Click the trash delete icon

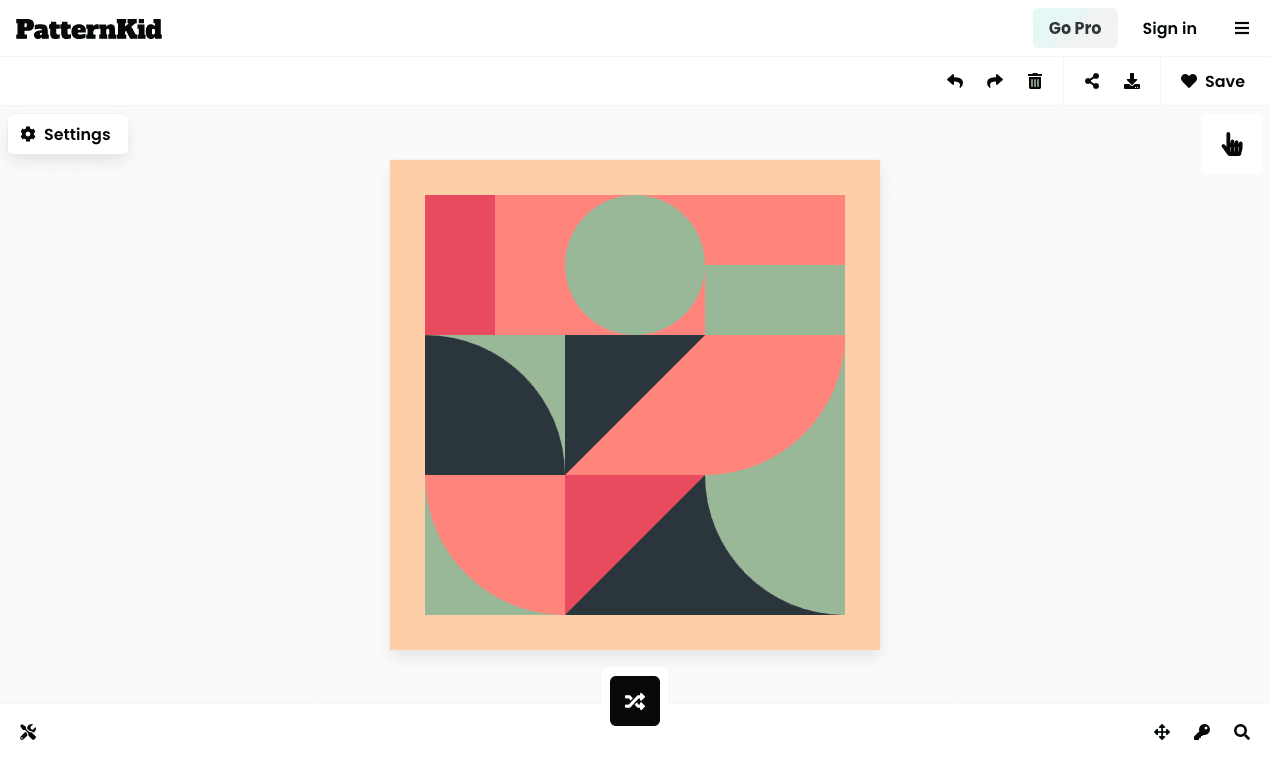[1035, 81]
